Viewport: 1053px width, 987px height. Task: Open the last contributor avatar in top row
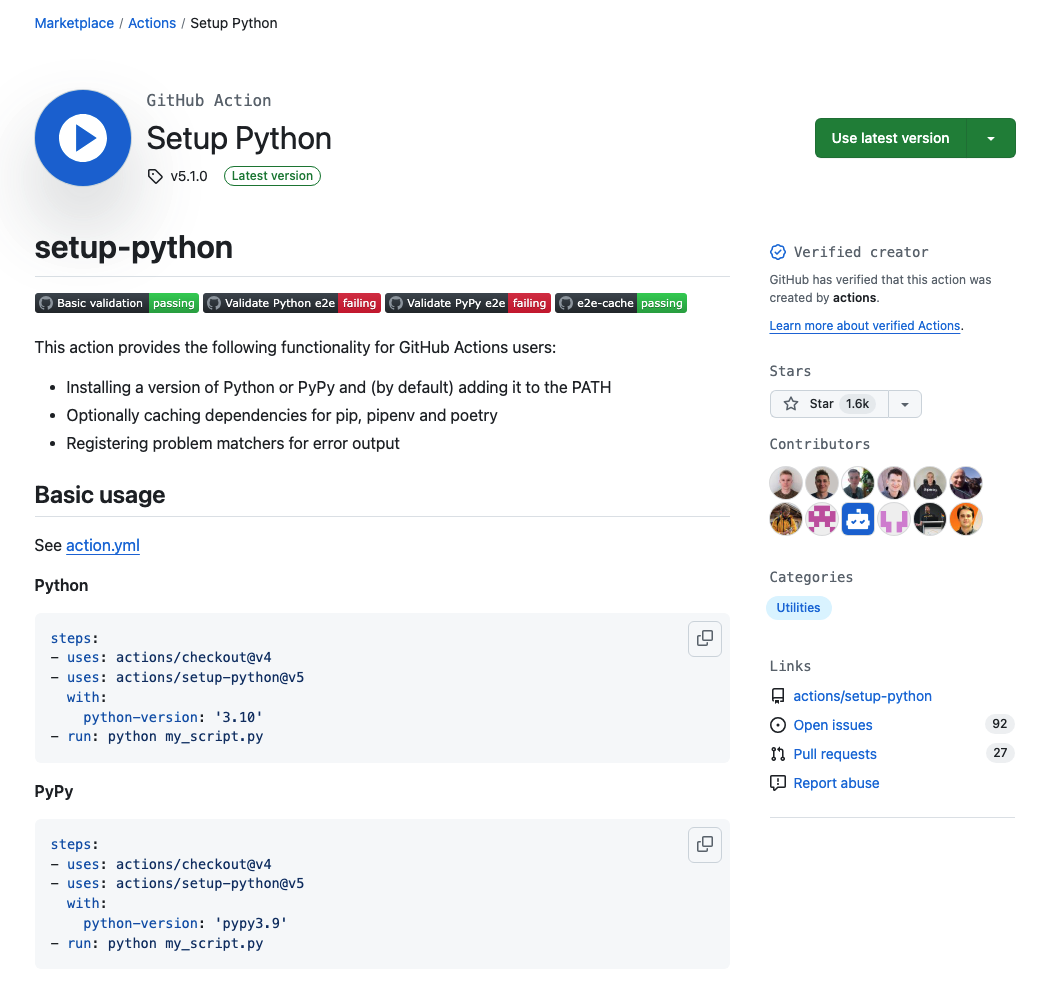point(966,483)
